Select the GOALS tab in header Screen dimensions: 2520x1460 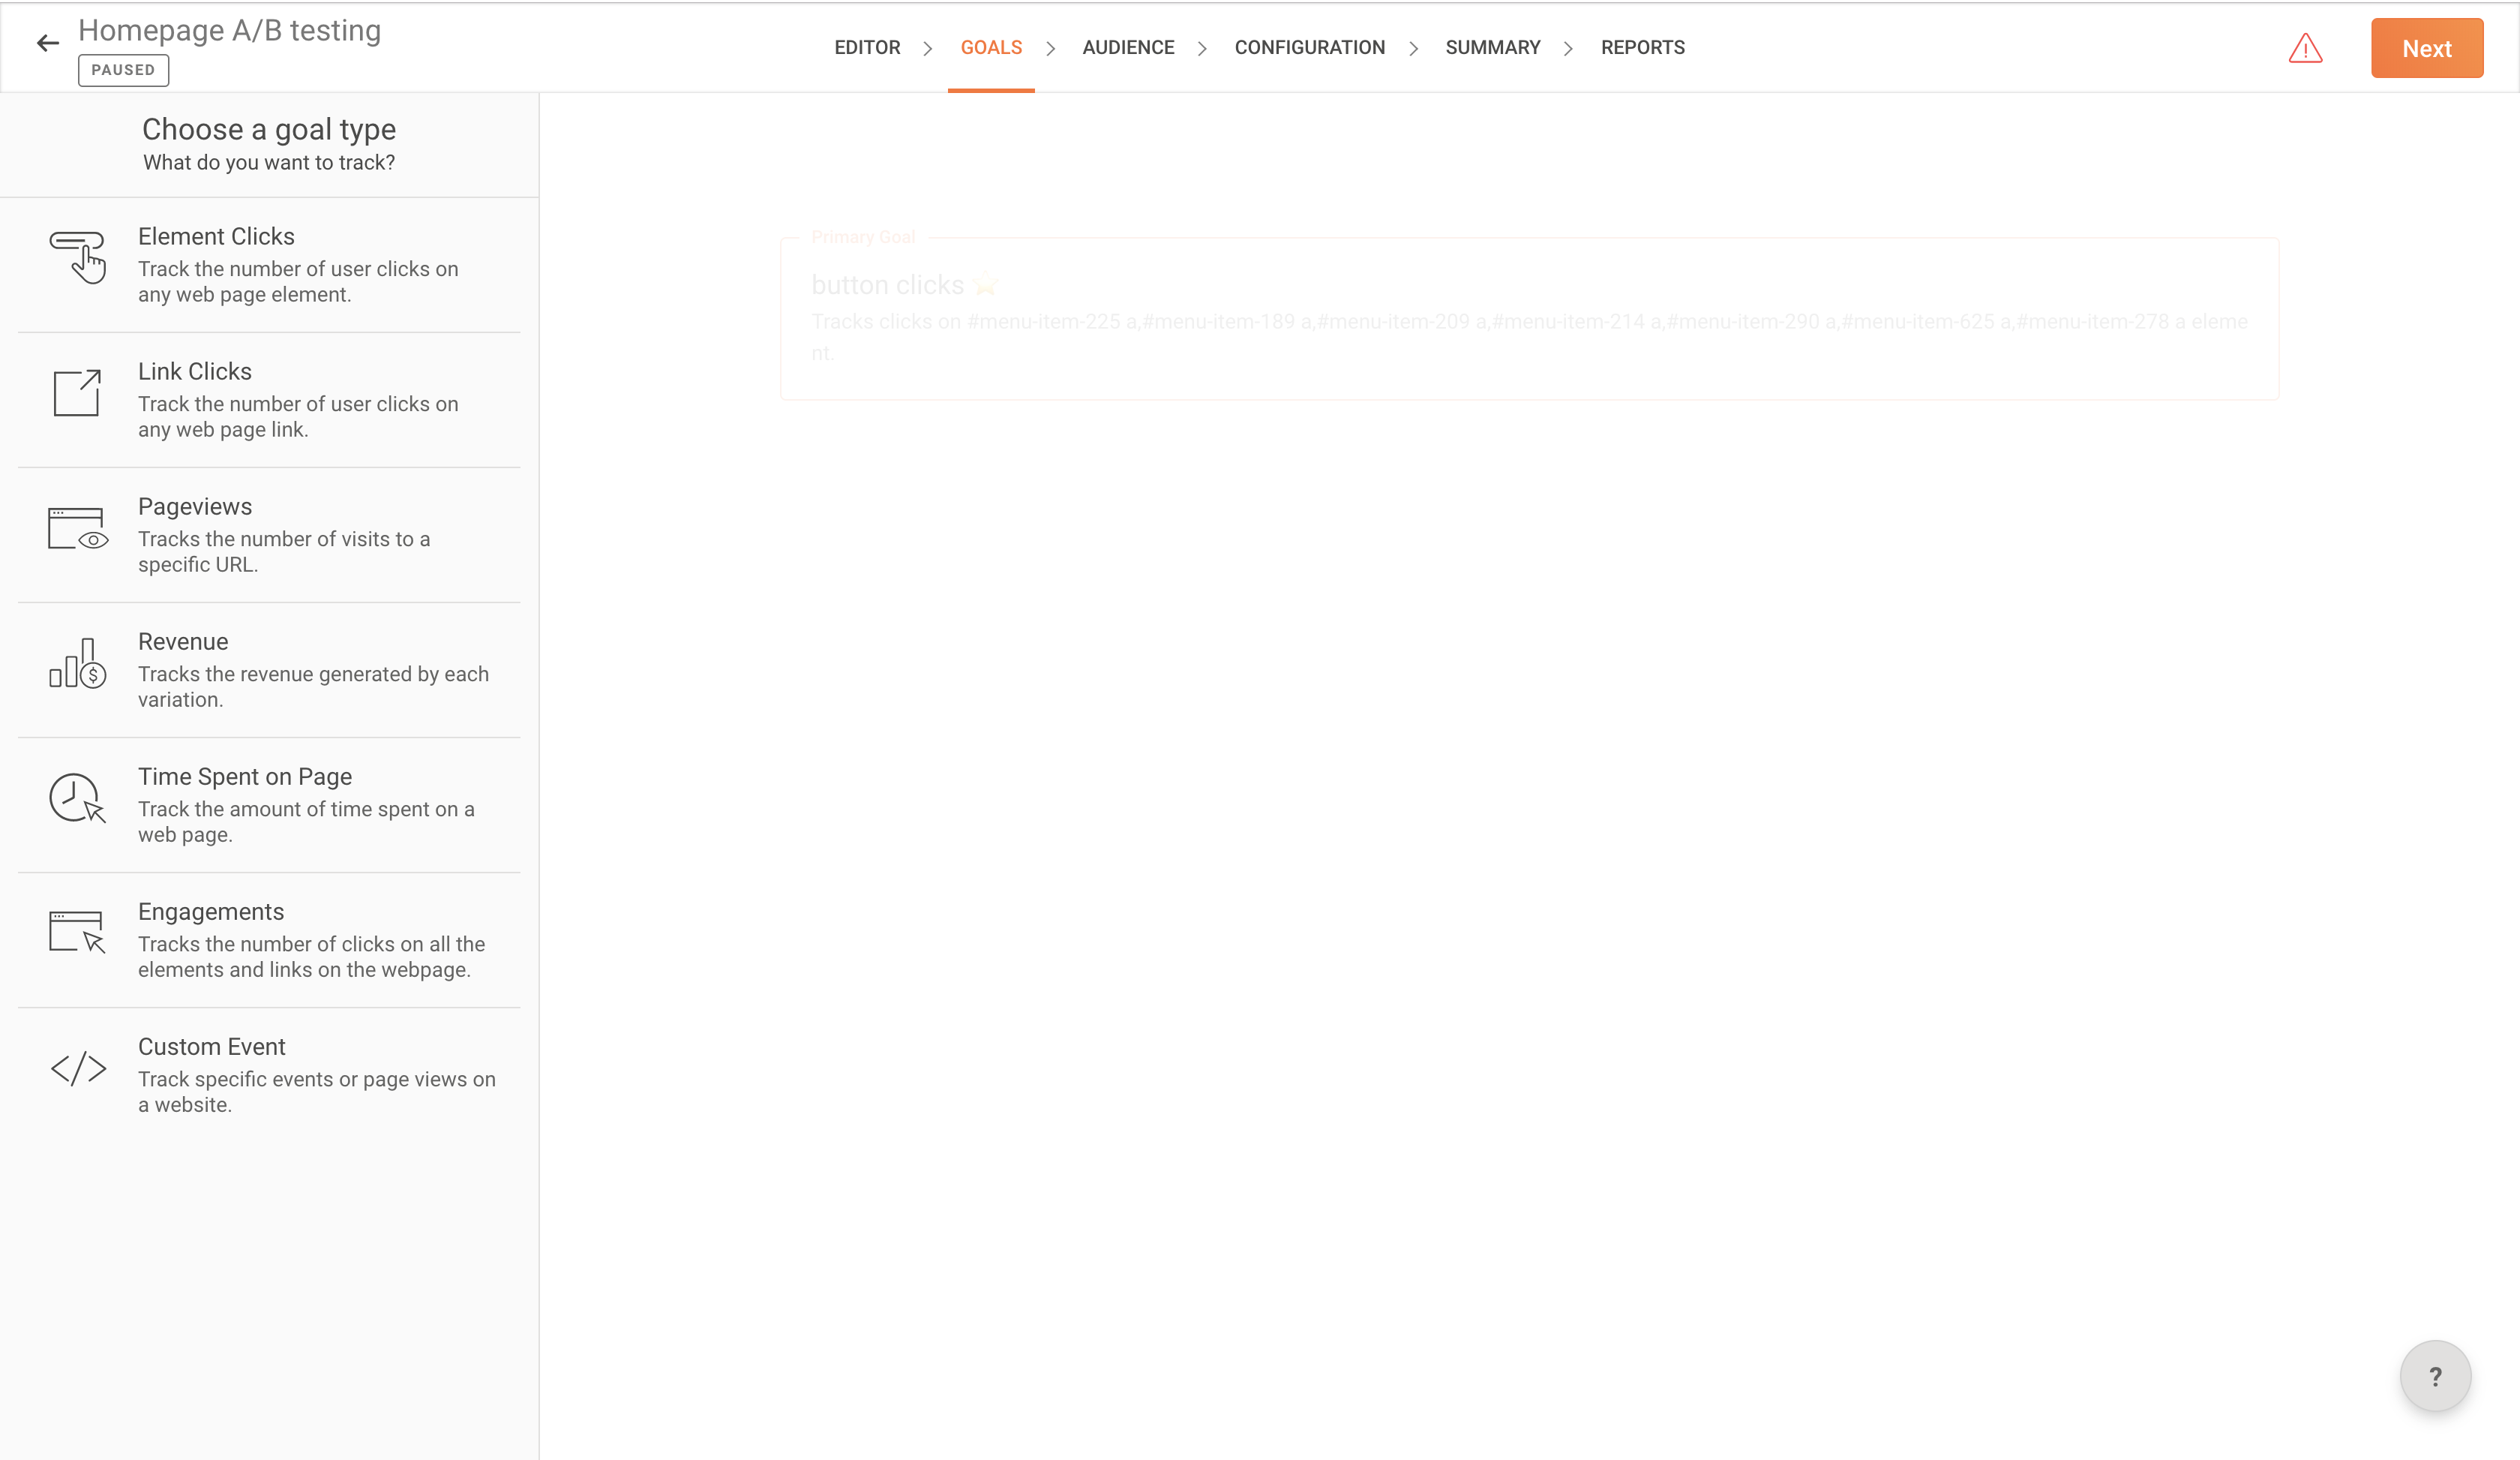(x=990, y=47)
